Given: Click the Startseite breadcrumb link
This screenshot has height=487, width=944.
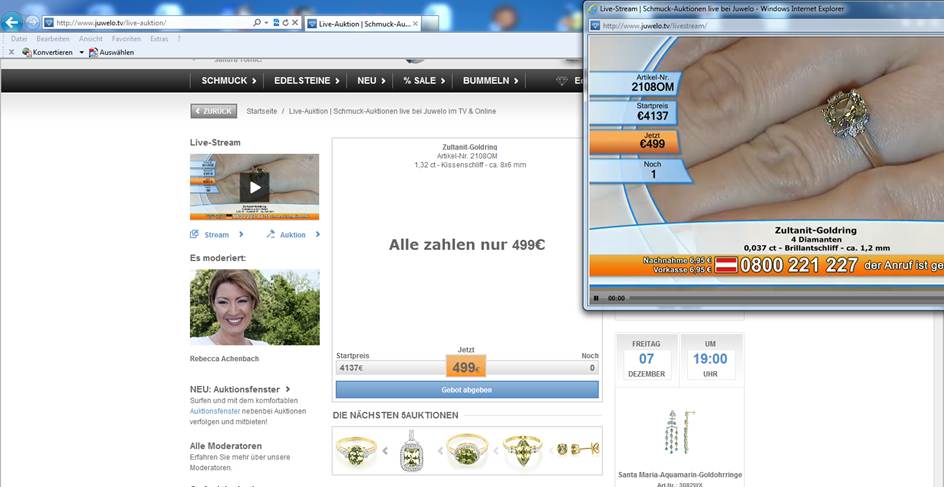Looking at the screenshot, I should tap(261, 111).
